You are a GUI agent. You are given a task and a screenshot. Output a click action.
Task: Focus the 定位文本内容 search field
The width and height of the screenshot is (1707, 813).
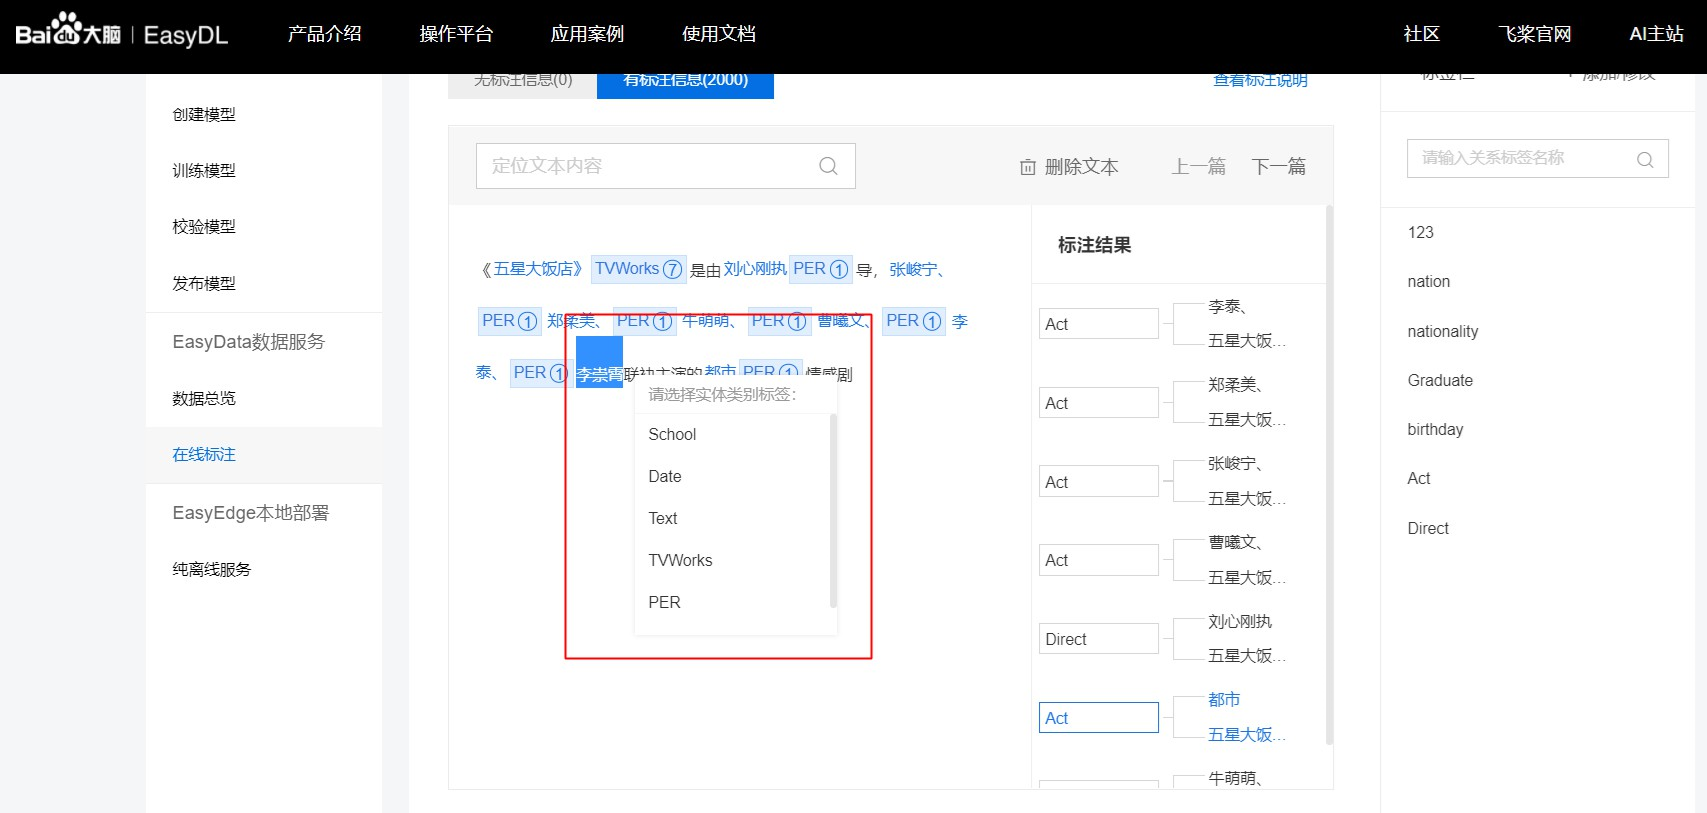(x=666, y=166)
